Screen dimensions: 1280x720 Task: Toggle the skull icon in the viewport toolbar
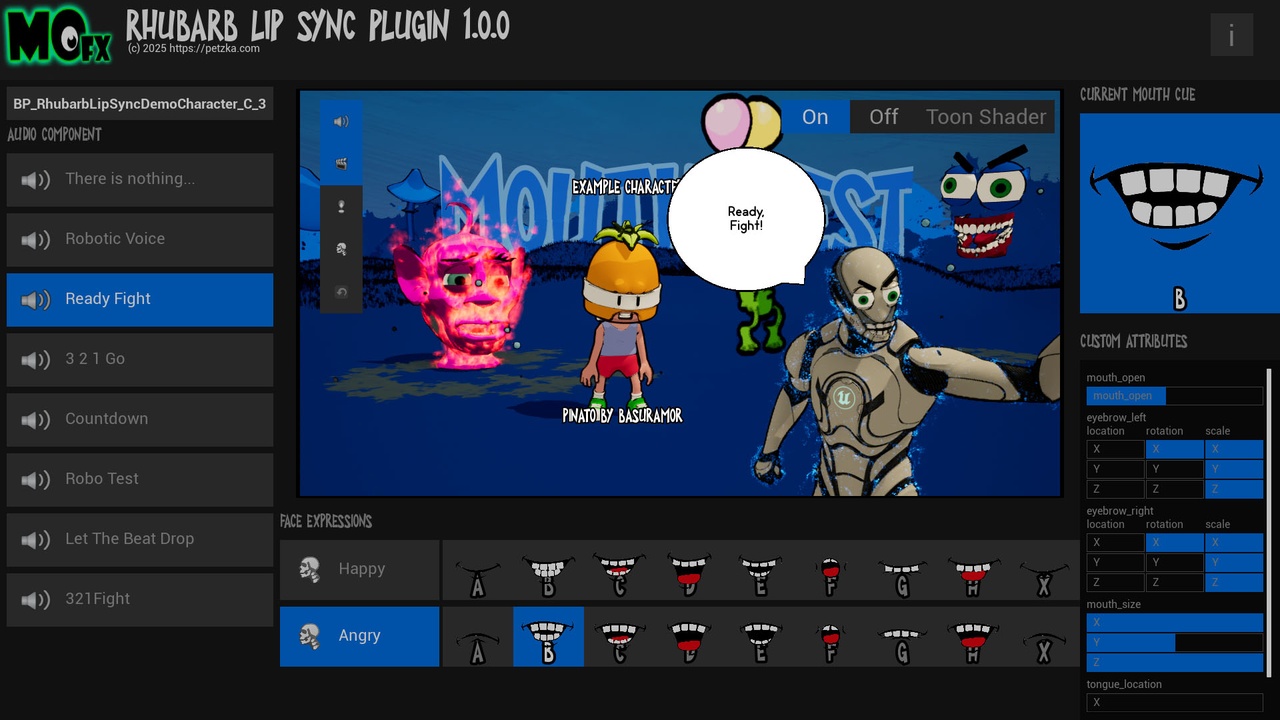tap(341, 249)
